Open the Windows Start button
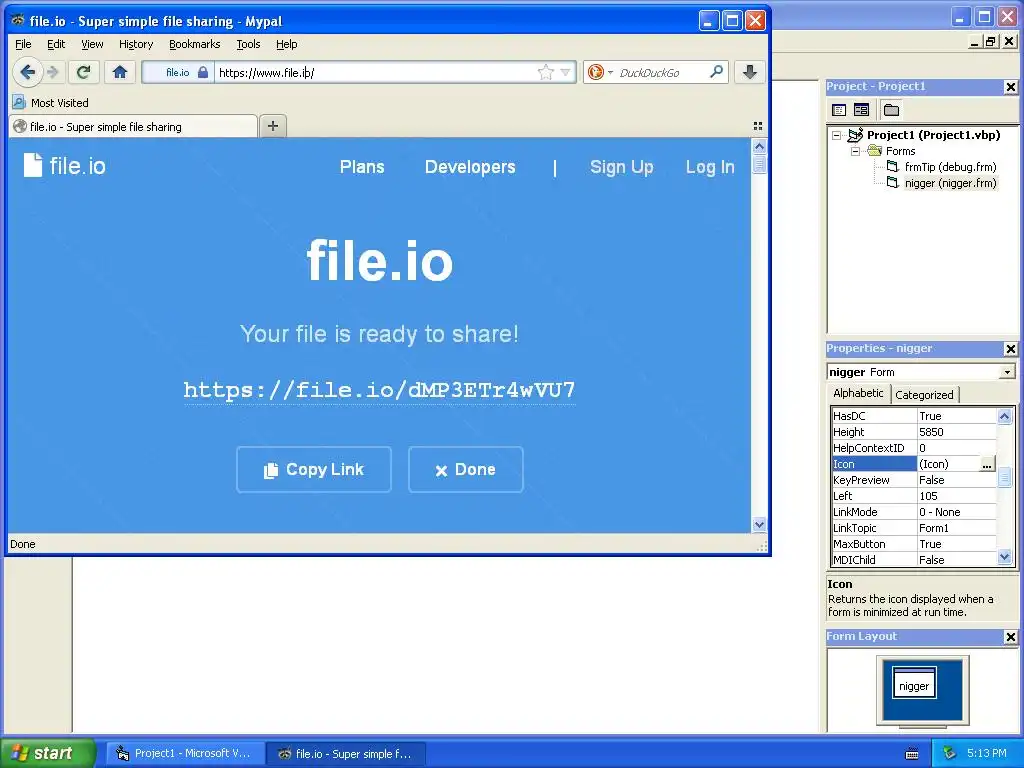1024x768 pixels. pyautogui.click(x=47, y=753)
